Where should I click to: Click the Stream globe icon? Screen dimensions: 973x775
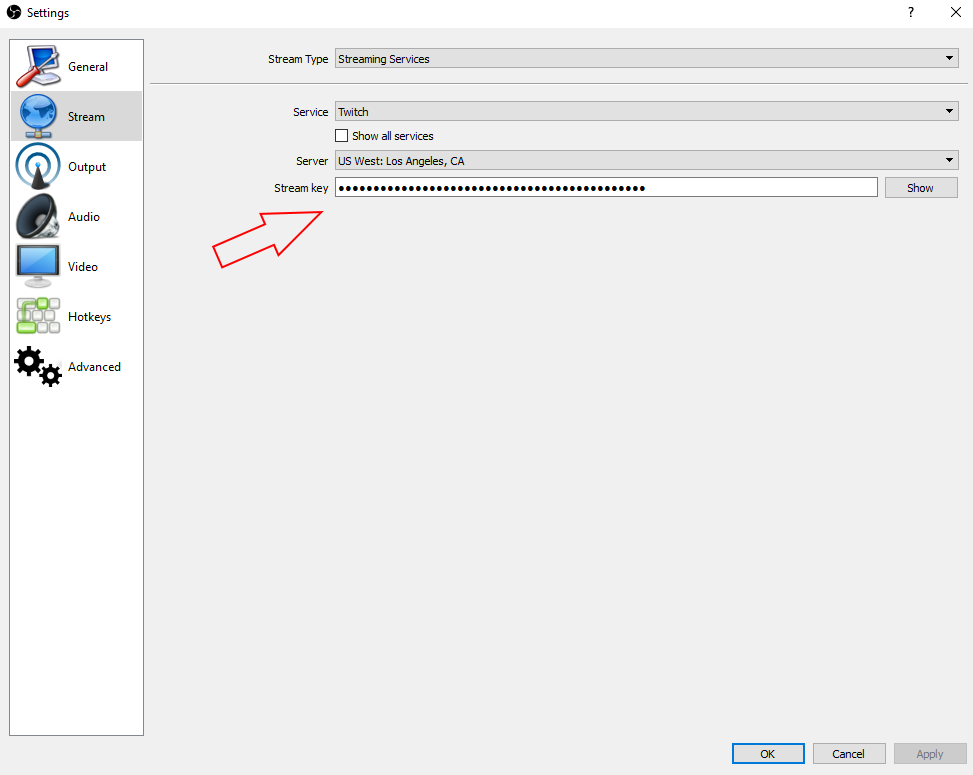(x=38, y=116)
